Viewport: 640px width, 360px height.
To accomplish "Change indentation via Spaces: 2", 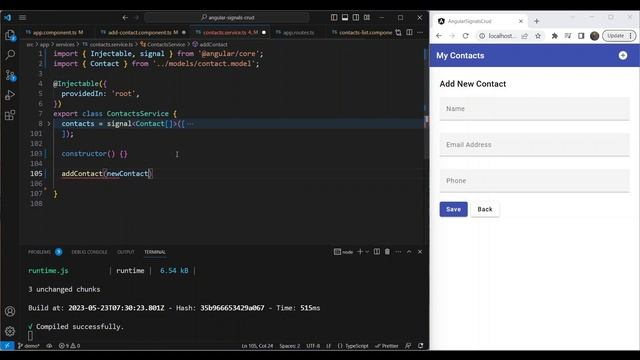I will [289, 346].
